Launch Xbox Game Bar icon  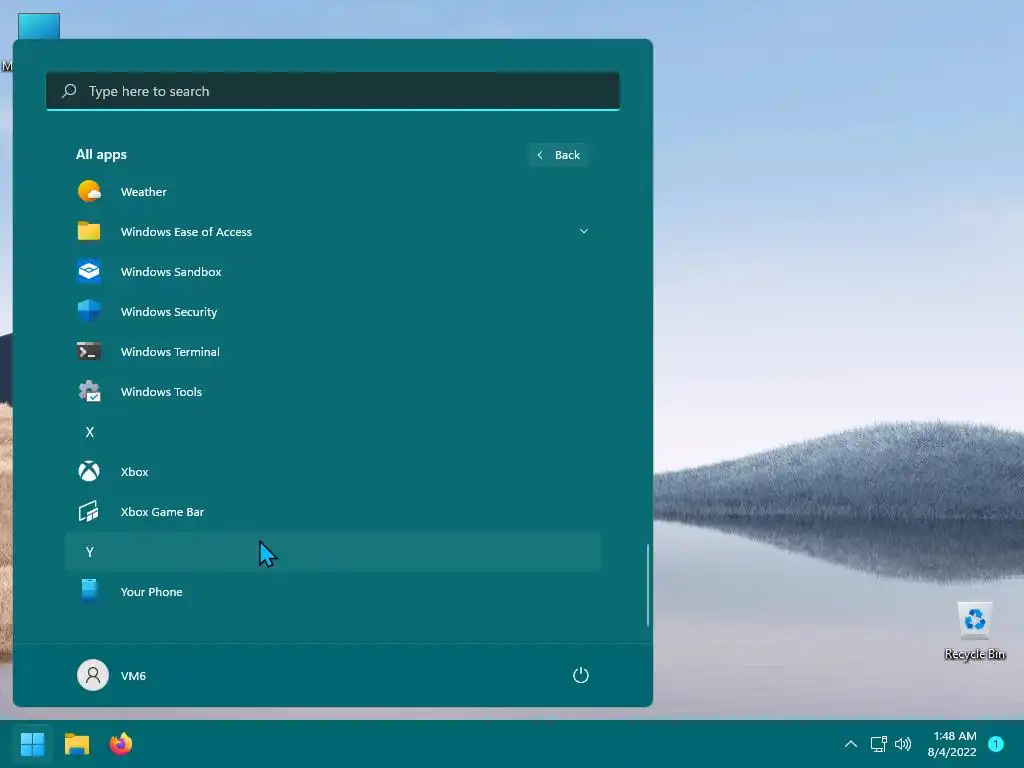(x=89, y=511)
